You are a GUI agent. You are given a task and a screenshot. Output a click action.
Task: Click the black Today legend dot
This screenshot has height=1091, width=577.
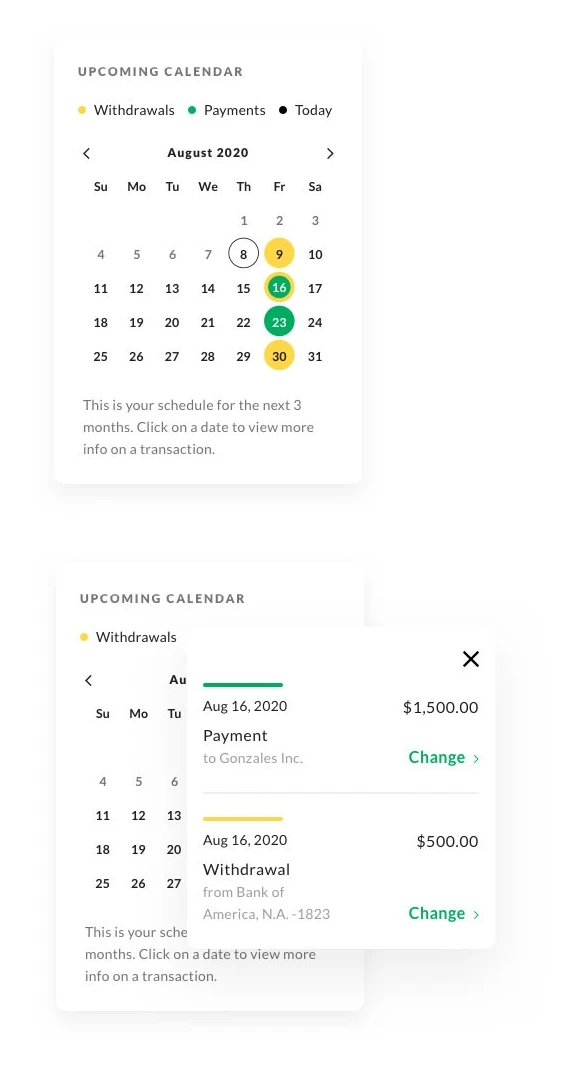283,110
